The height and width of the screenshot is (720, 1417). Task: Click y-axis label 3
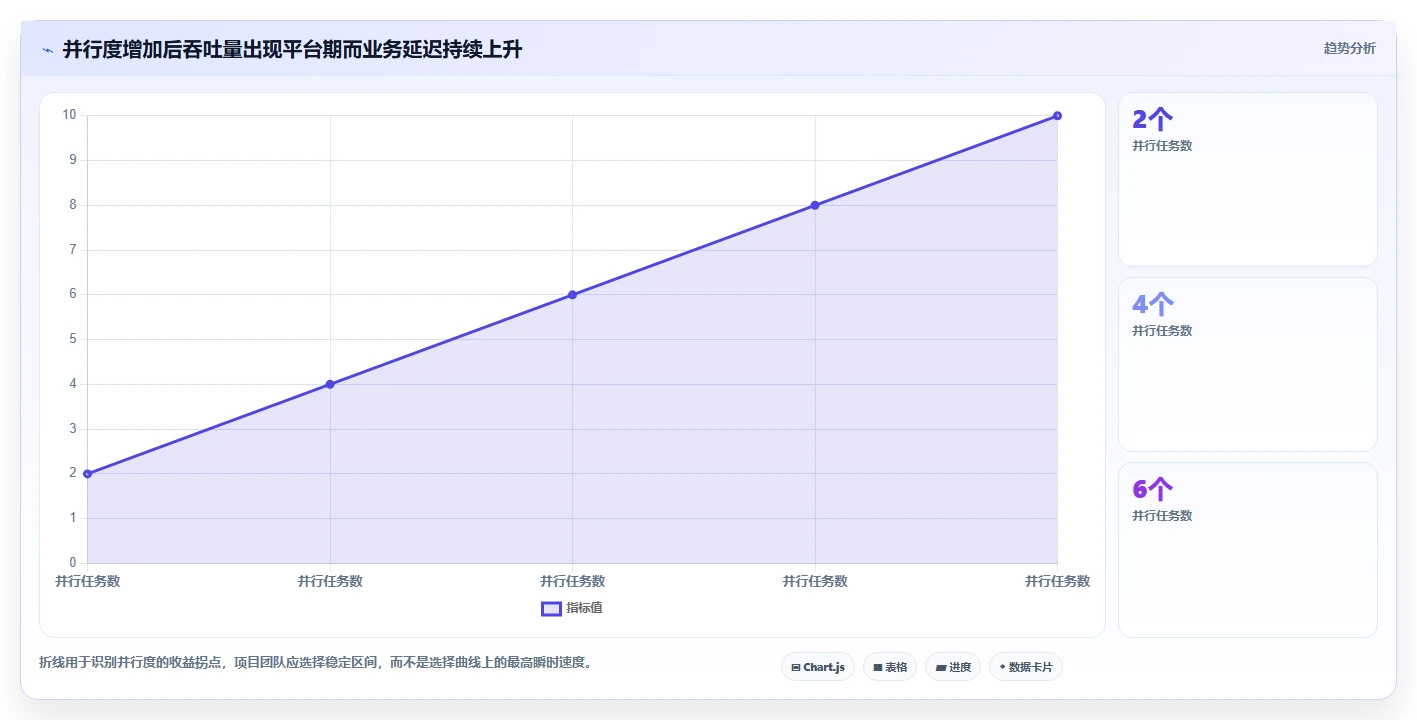(72, 429)
